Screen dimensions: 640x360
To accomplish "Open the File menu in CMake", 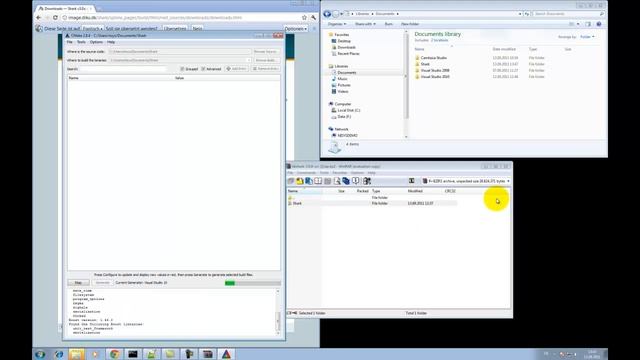I will pyautogui.click(x=70, y=42).
